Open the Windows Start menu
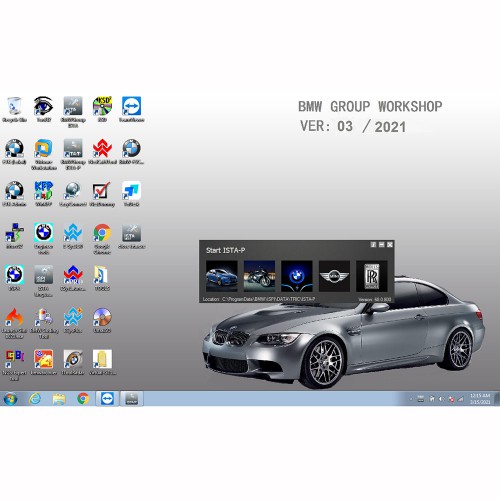 pos(10,399)
